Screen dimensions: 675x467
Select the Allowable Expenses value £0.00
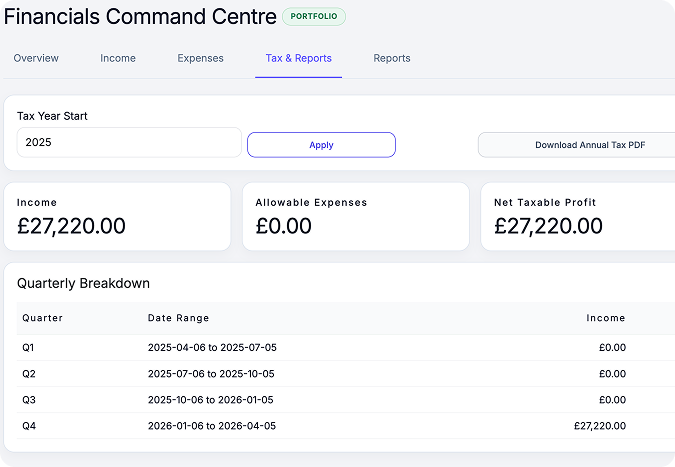coord(284,226)
